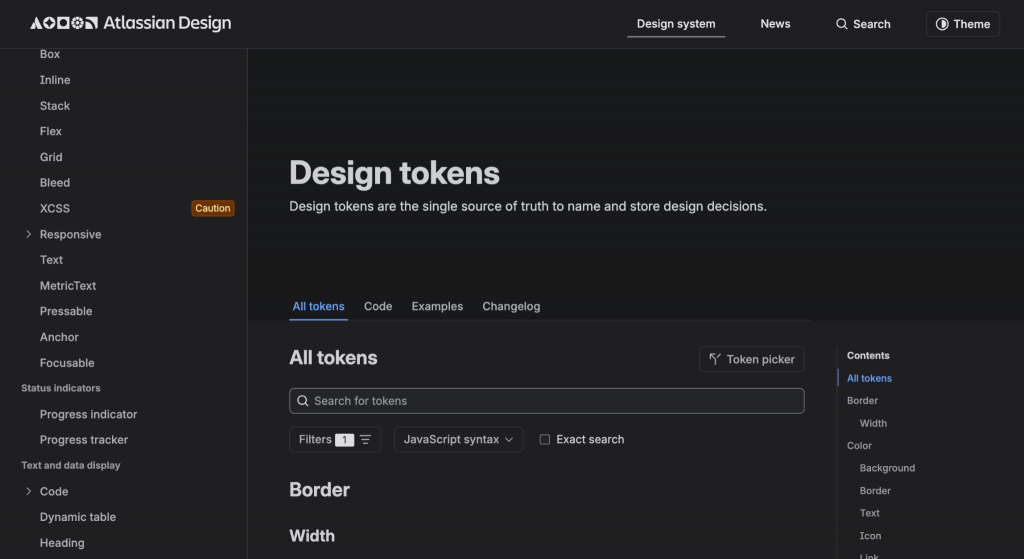
Task: Open the JavaScript syntax dropdown
Action: pos(458,439)
